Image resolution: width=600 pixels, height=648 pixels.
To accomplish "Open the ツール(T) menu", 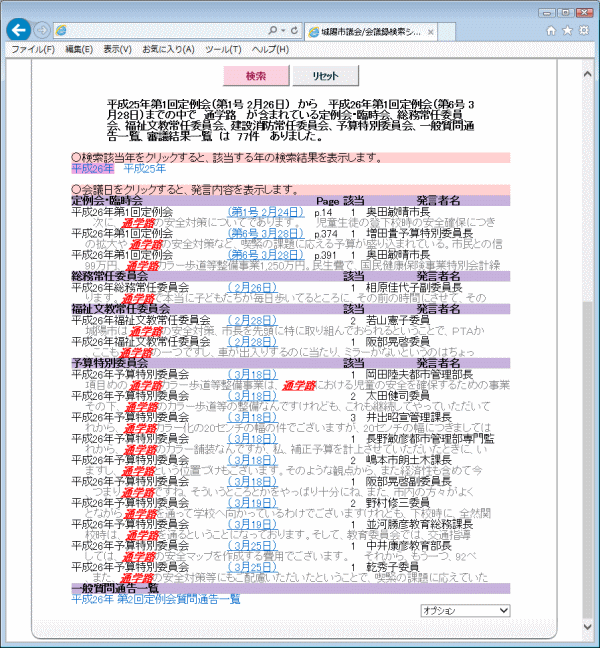I will 223,50.
